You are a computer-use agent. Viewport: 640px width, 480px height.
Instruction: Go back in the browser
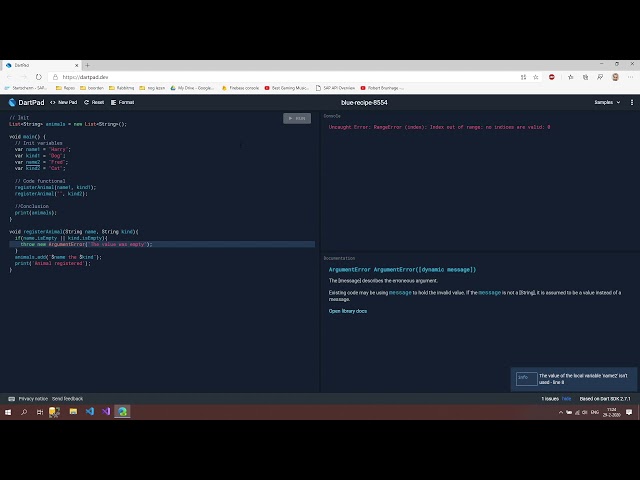tap(10, 77)
